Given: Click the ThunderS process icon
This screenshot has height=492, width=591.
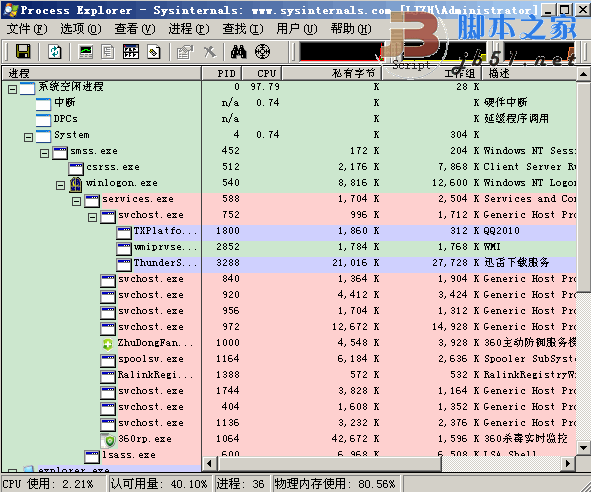Looking at the screenshot, I should (x=124, y=264).
